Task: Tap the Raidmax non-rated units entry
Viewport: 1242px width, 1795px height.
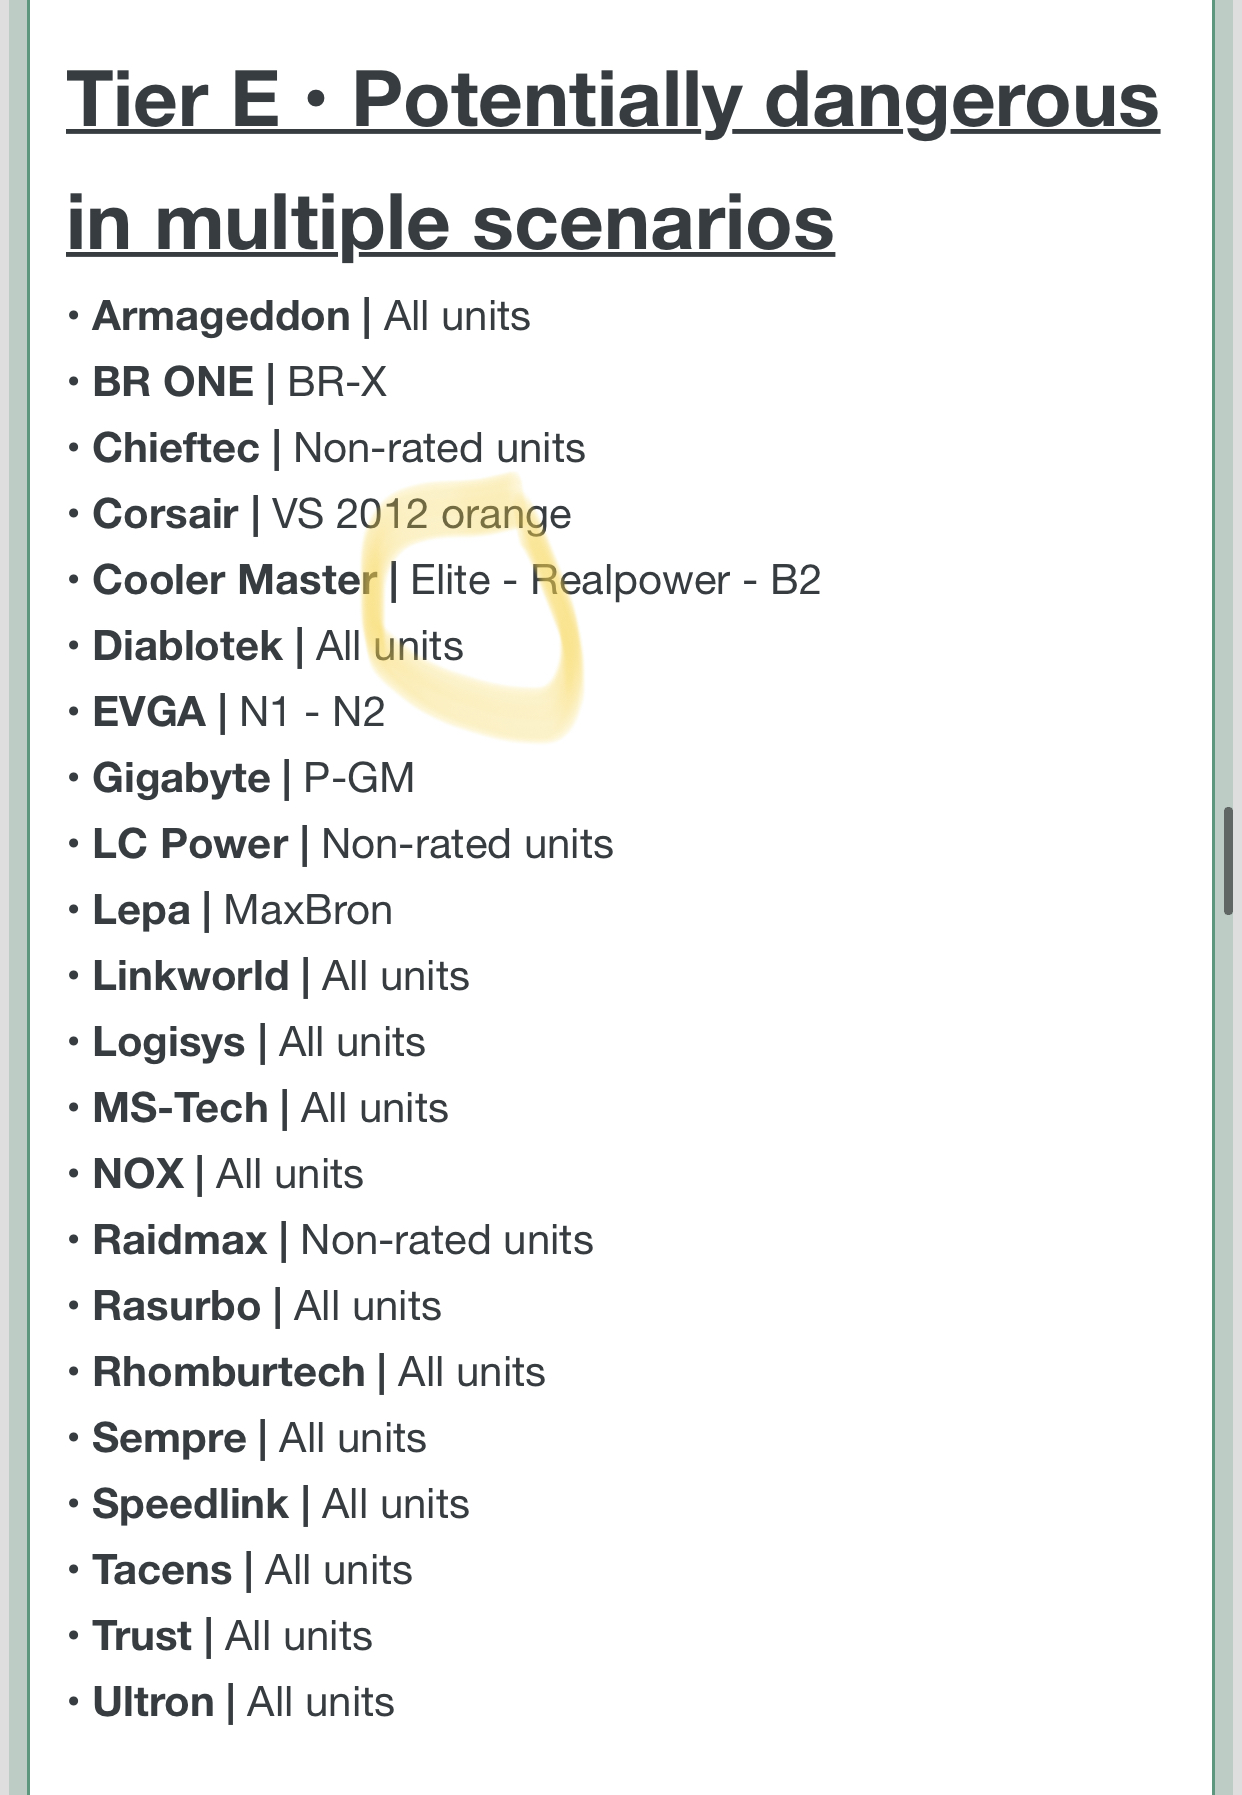Action: point(342,1241)
